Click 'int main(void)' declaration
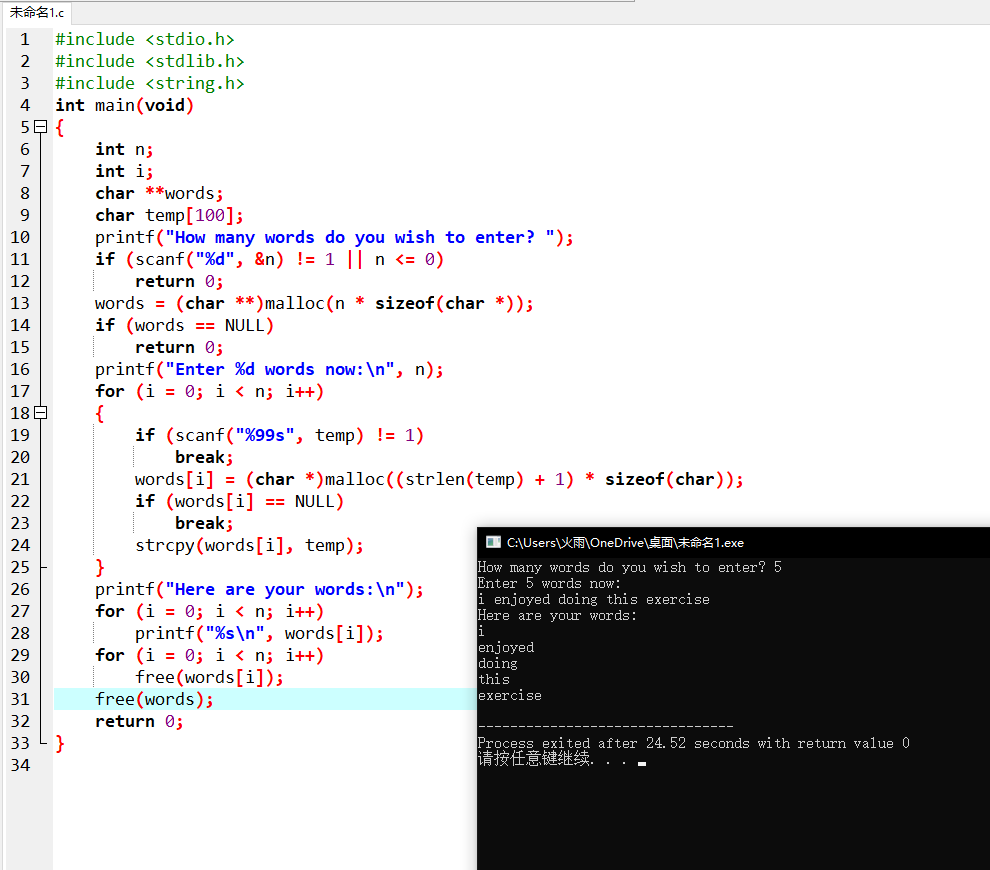Viewport: 990px width, 870px height. [124, 105]
